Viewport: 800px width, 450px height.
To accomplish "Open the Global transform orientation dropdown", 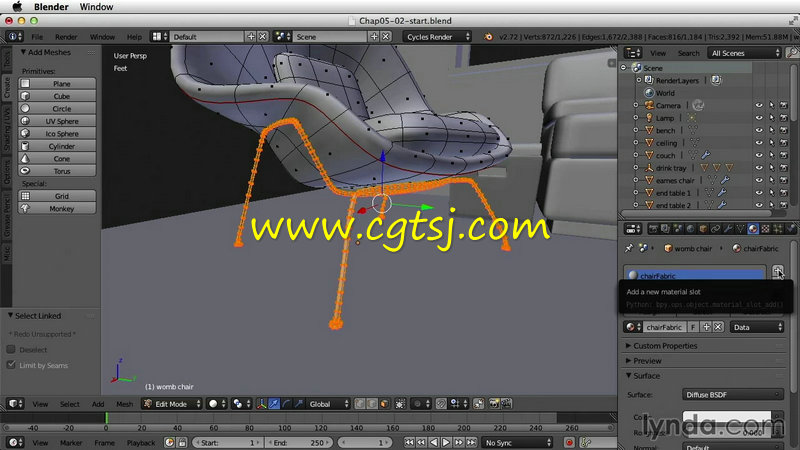I will (x=328, y=404).
